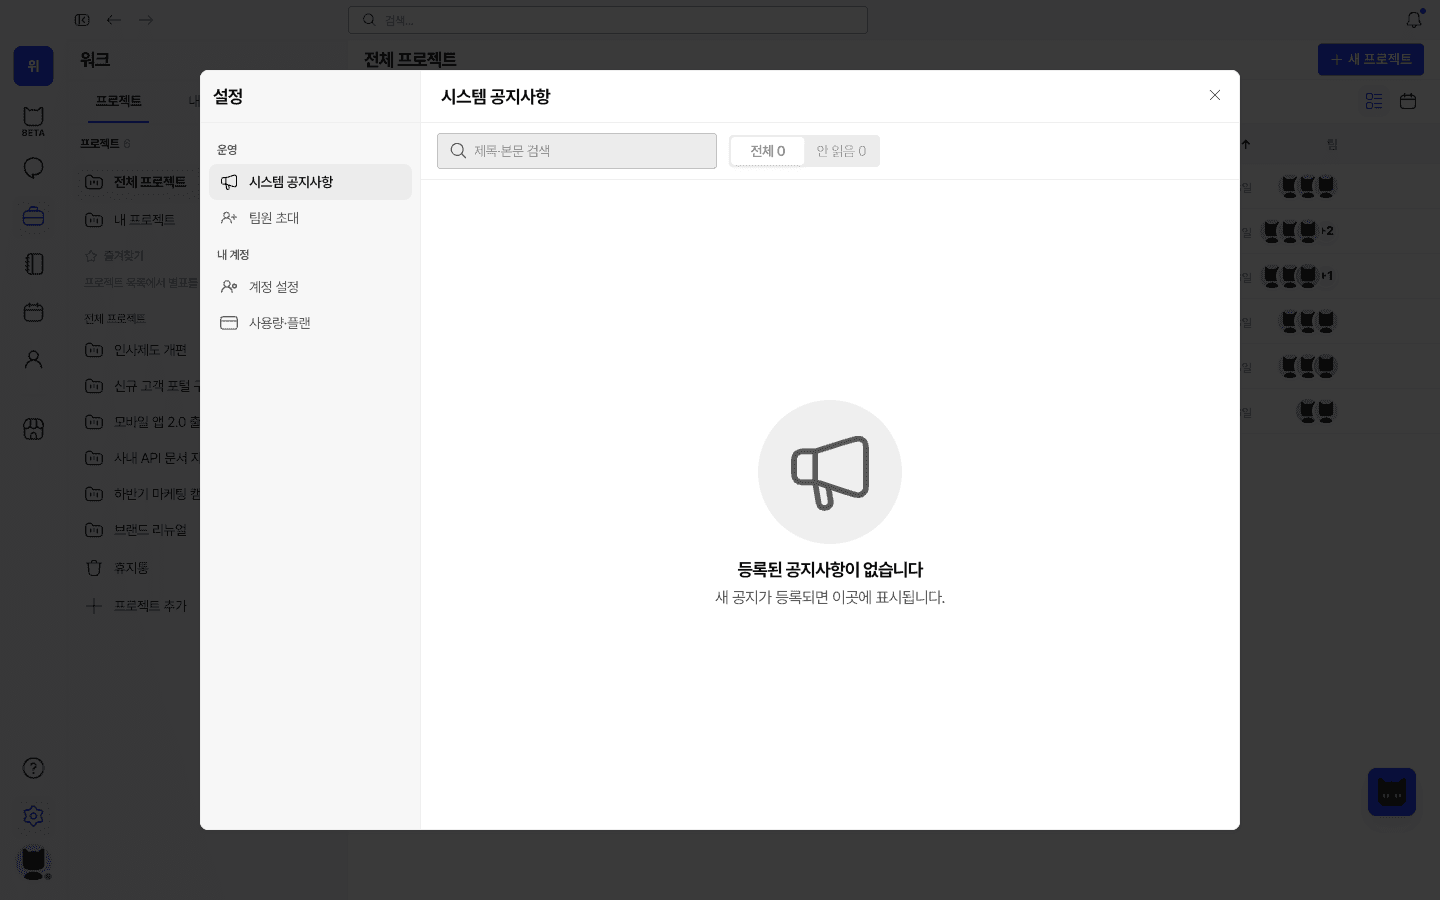Click the card icon beside 사용량·플랜

coord(229,323)
